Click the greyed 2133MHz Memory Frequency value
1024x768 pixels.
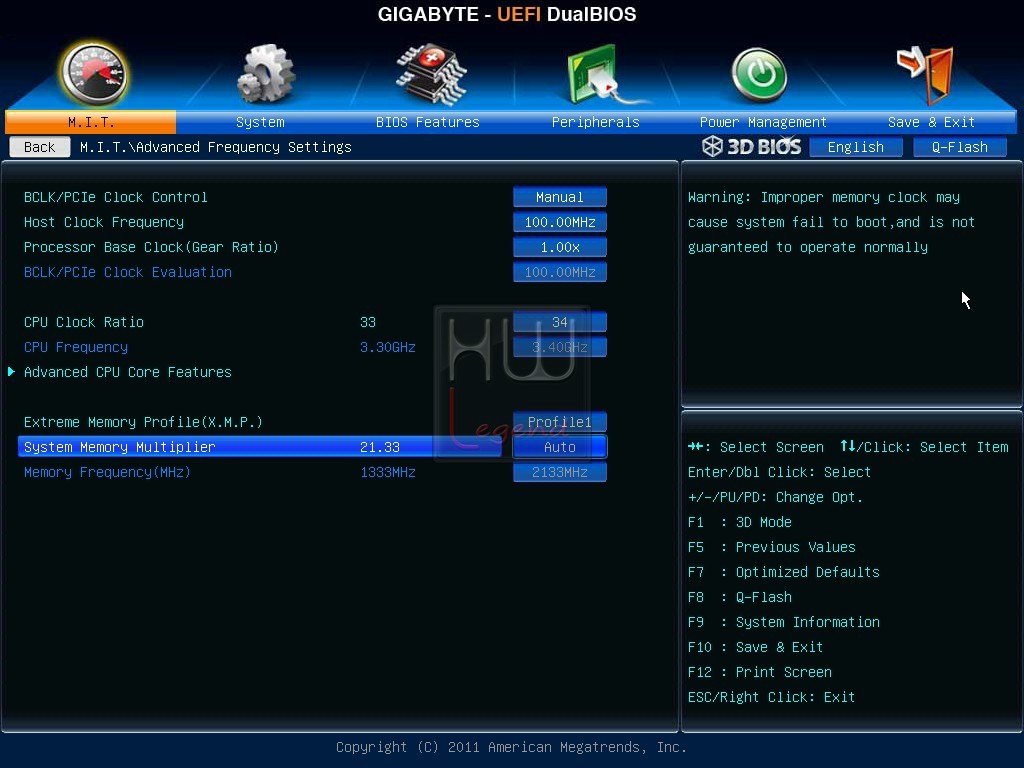click(560, 472)
